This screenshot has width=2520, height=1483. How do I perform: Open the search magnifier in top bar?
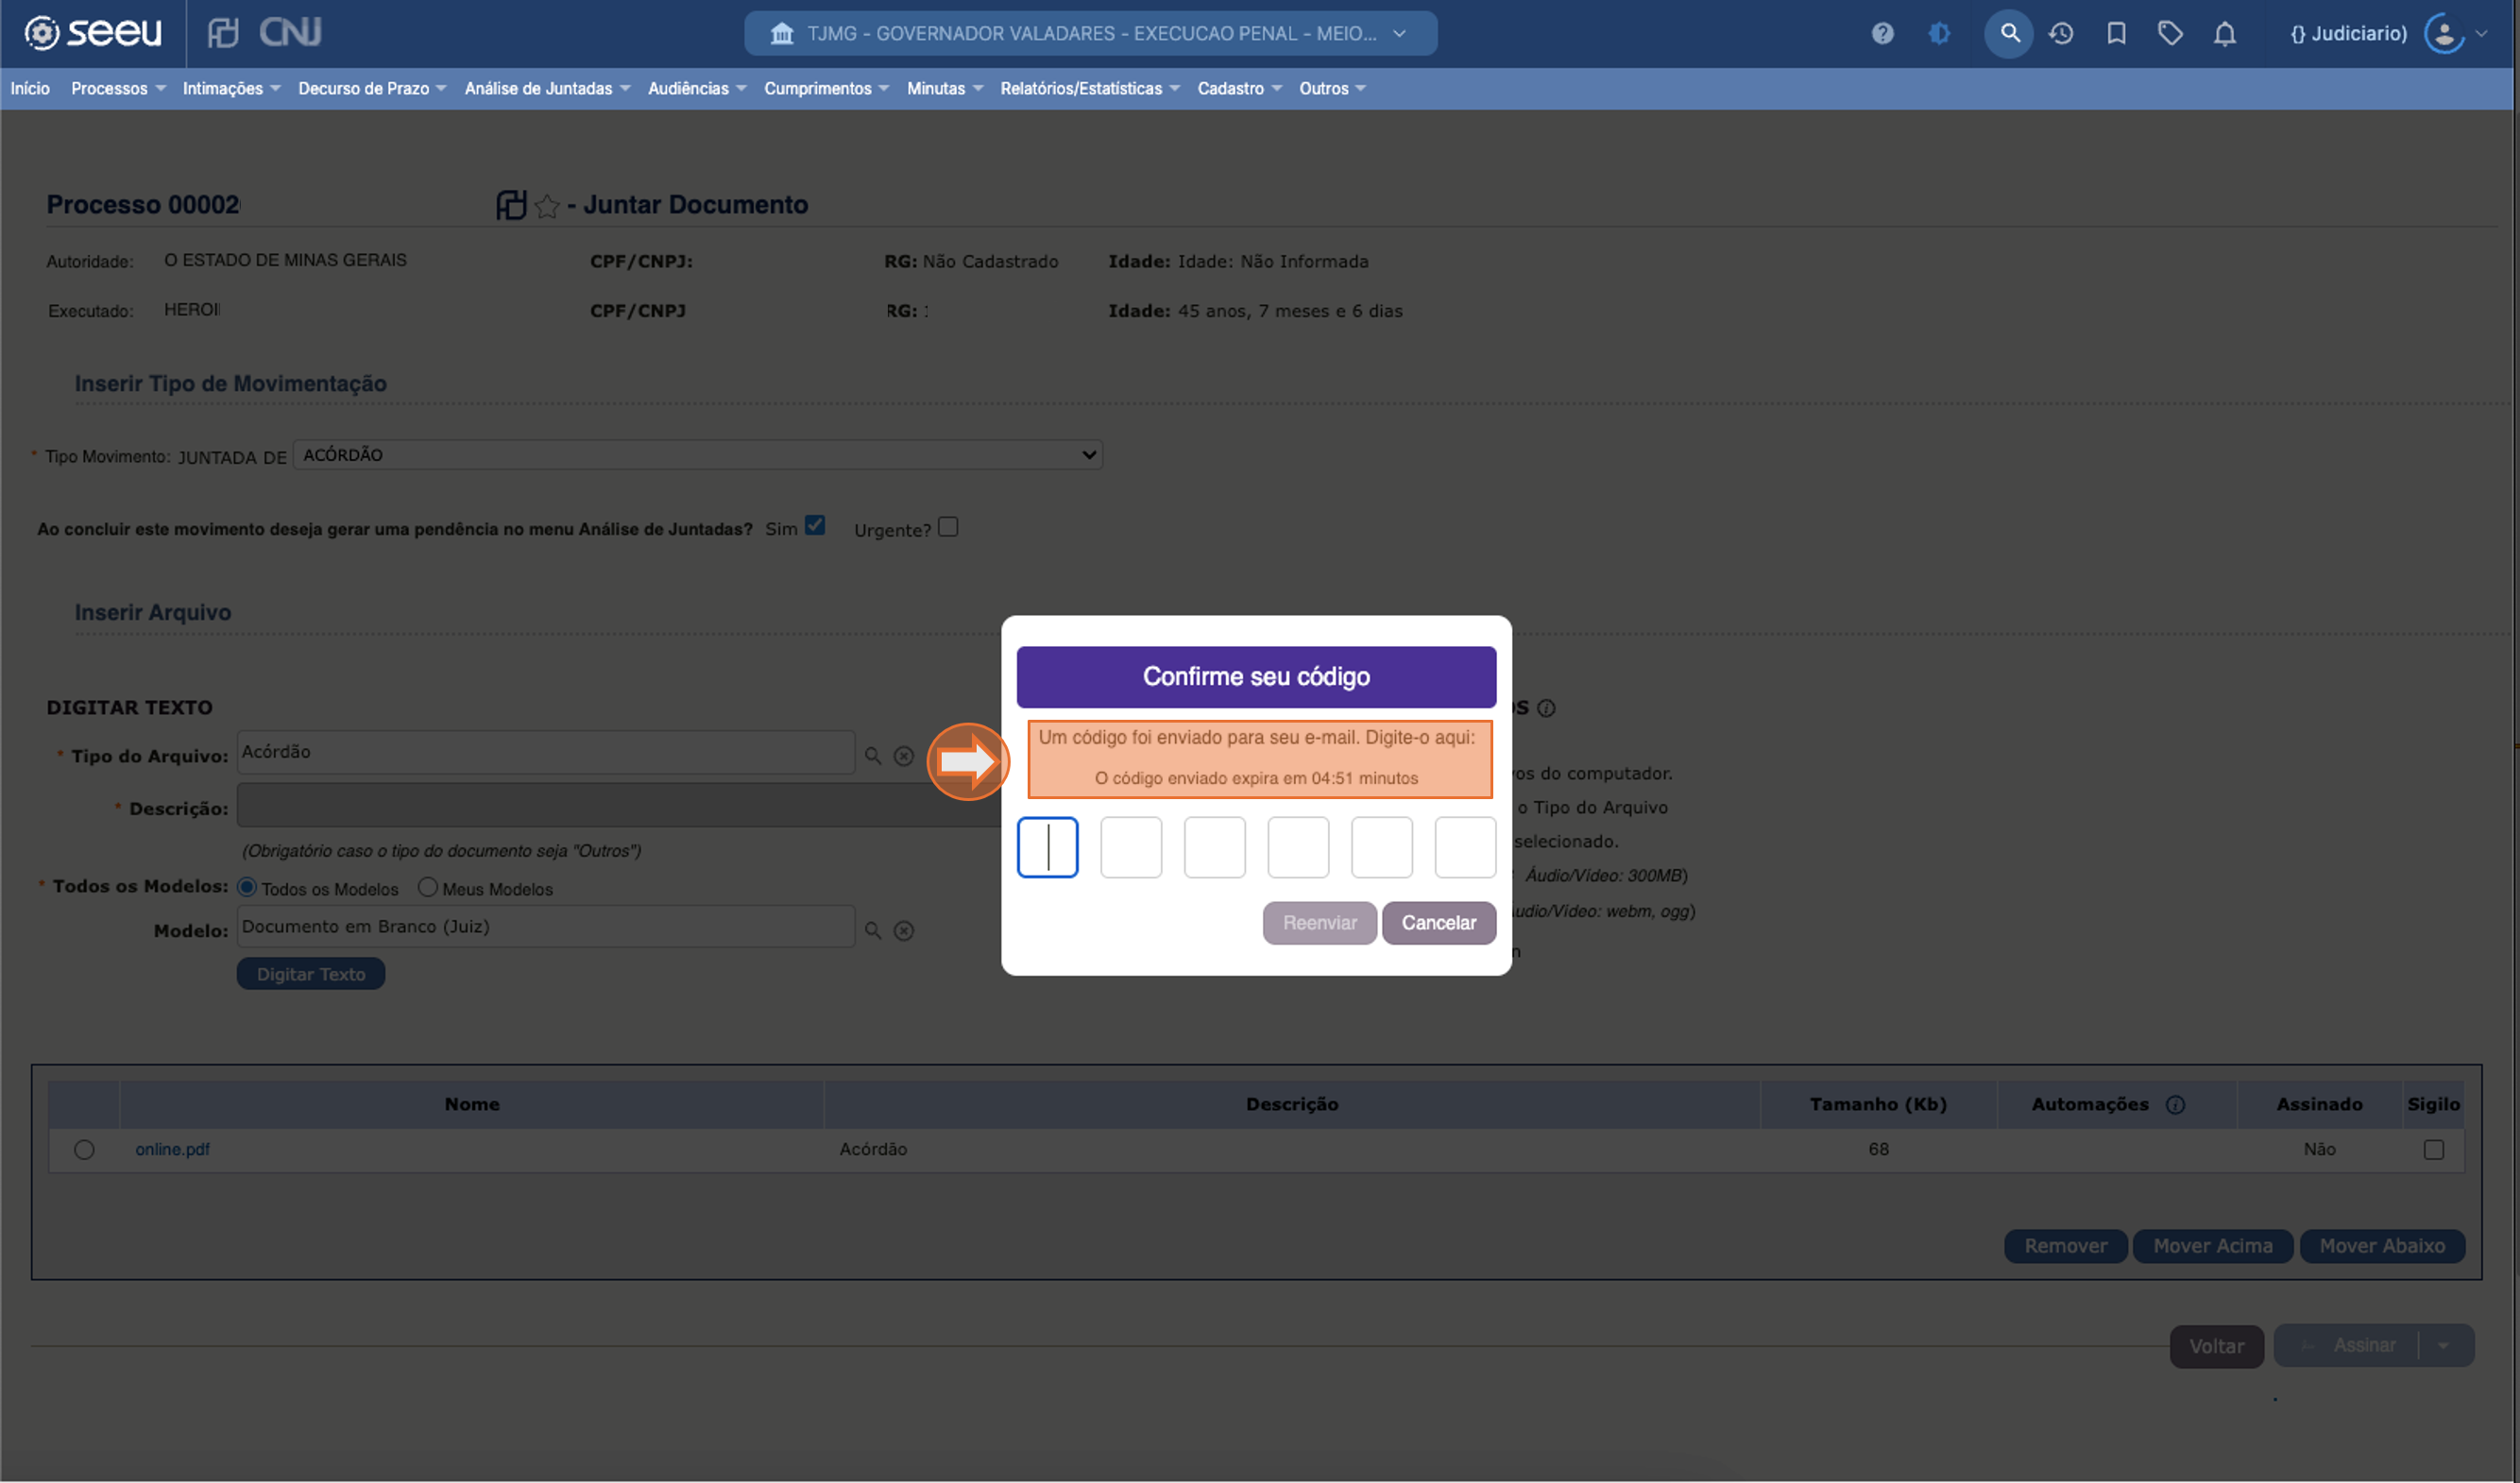coord(2007,33)
